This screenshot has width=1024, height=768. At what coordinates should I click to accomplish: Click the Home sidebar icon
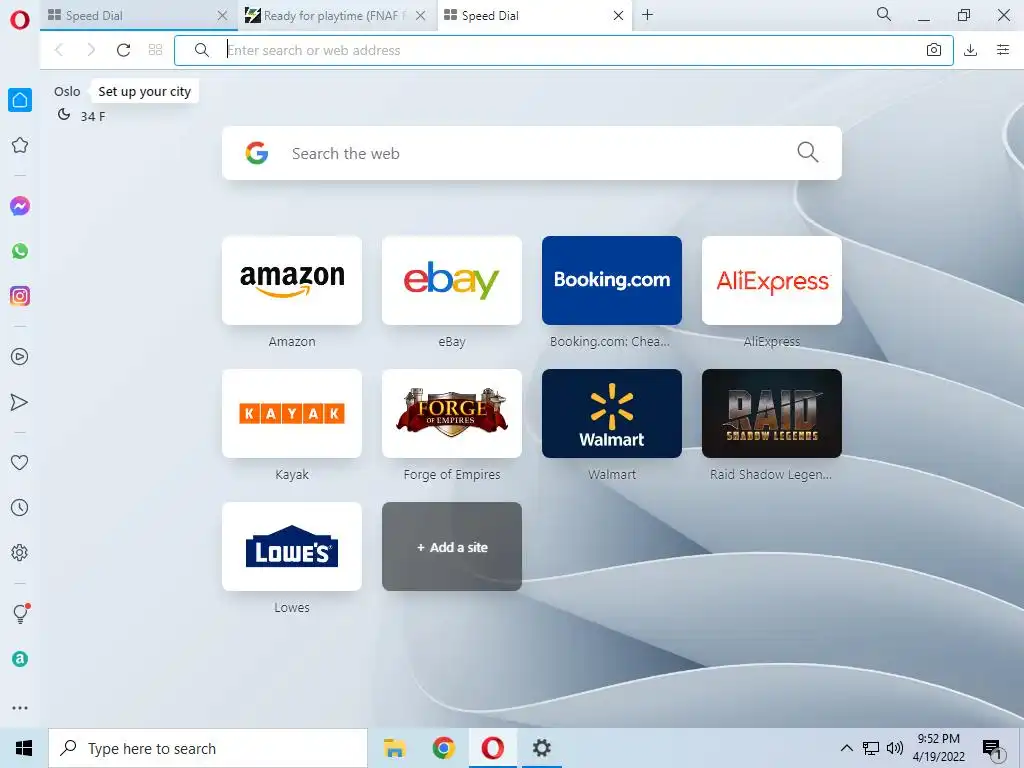click(x=20, y=100)
